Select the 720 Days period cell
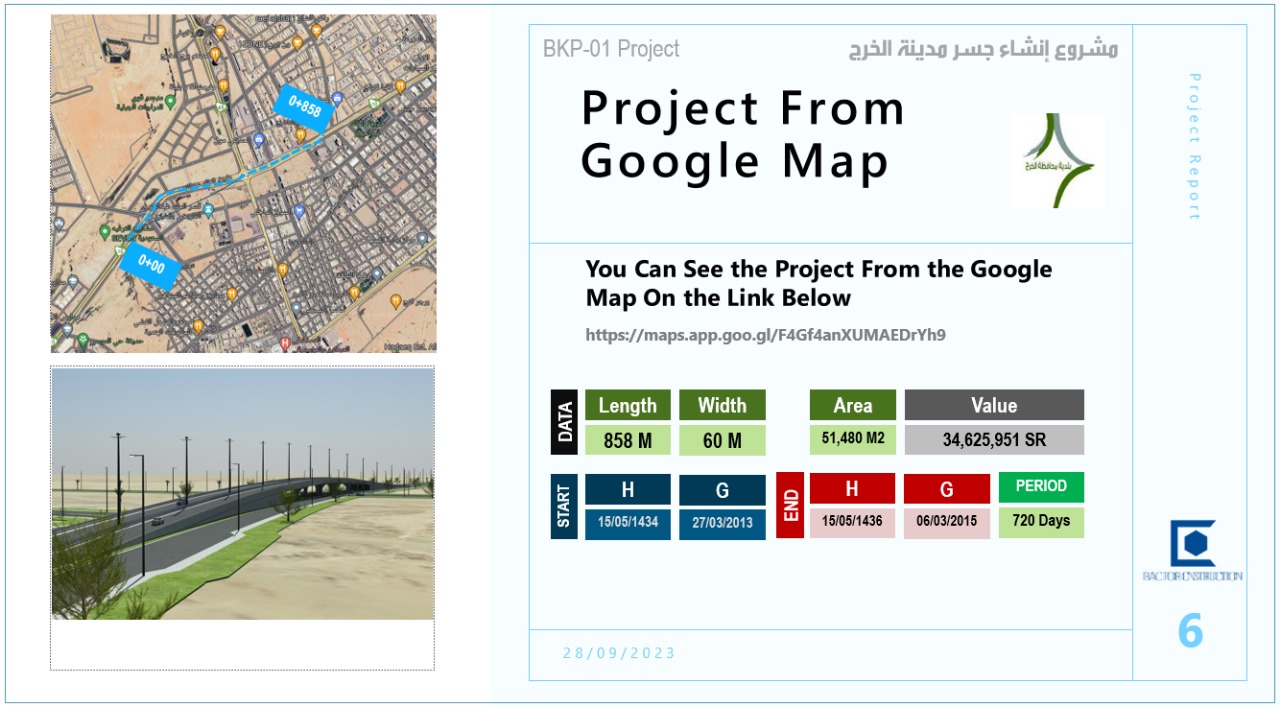 click(x=1041, y=522)
